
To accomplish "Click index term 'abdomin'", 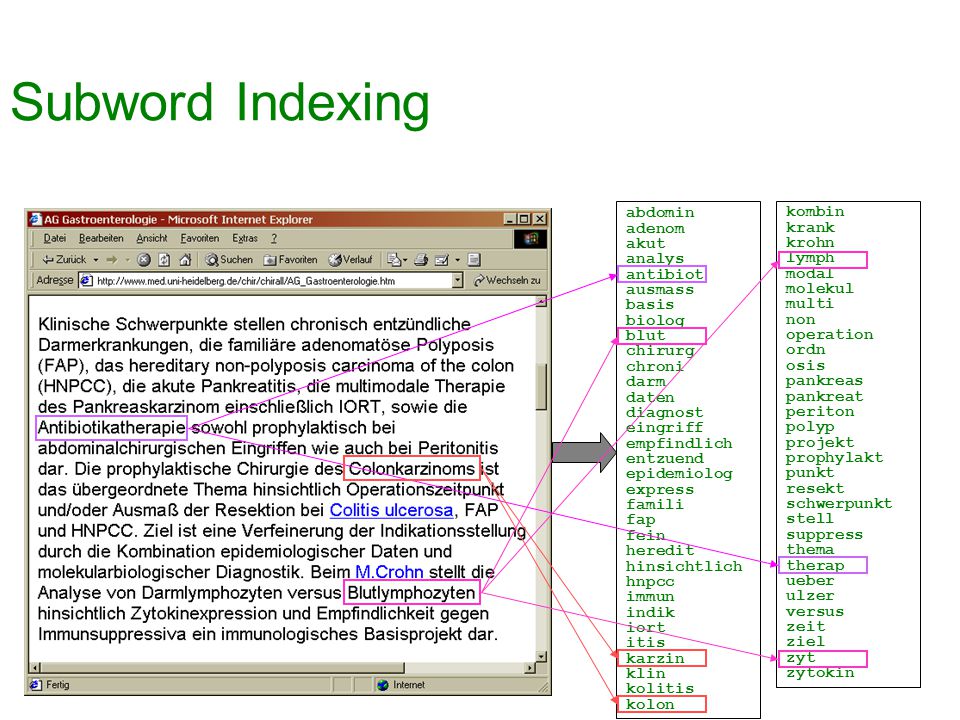I will 660,212.
